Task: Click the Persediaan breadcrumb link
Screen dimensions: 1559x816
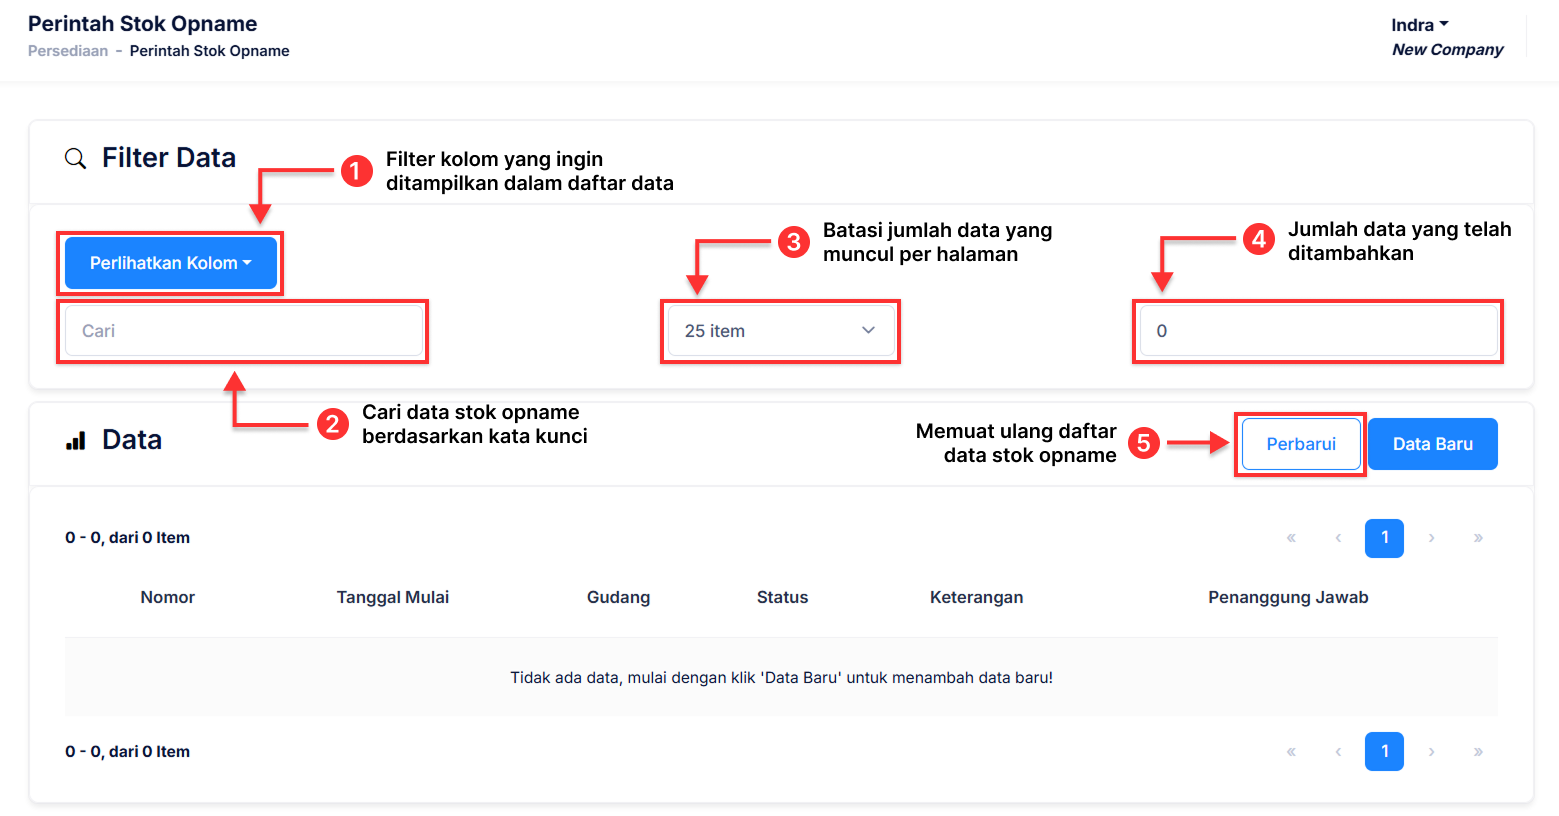Action: tap(67, 50)
